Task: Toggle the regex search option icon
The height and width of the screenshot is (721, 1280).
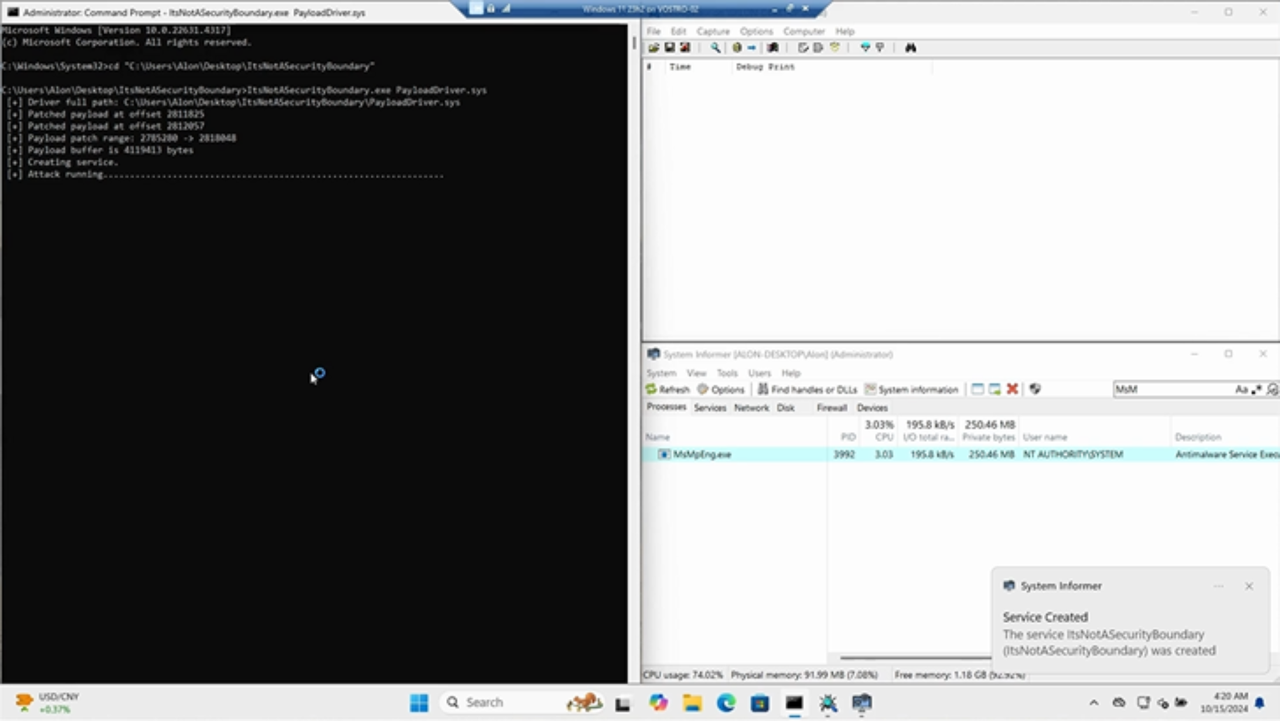Action: [x=1257, y=389]
